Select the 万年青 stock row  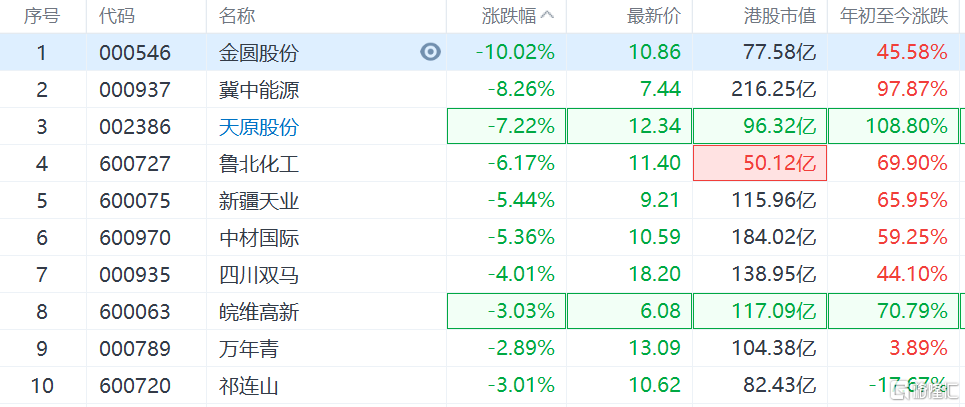(x=482, y=349)
